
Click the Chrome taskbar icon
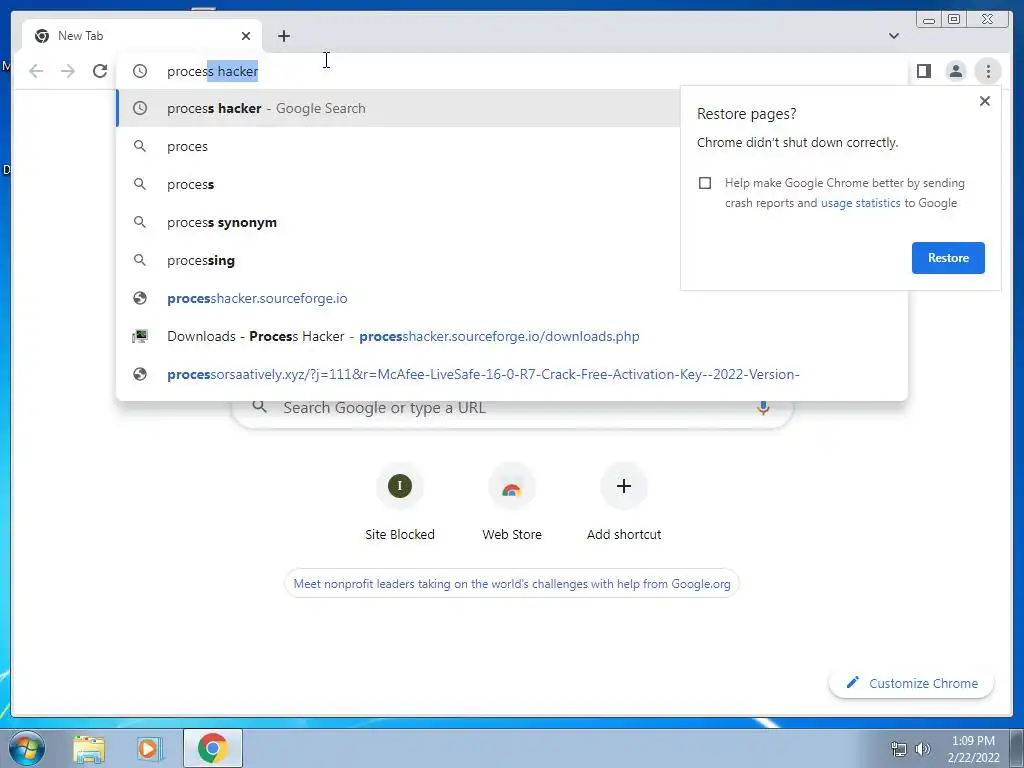coord(213,748)
